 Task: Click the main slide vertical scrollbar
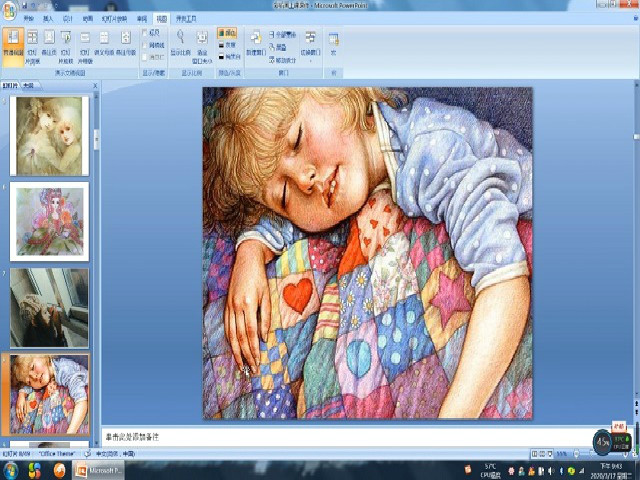[636, 237]
